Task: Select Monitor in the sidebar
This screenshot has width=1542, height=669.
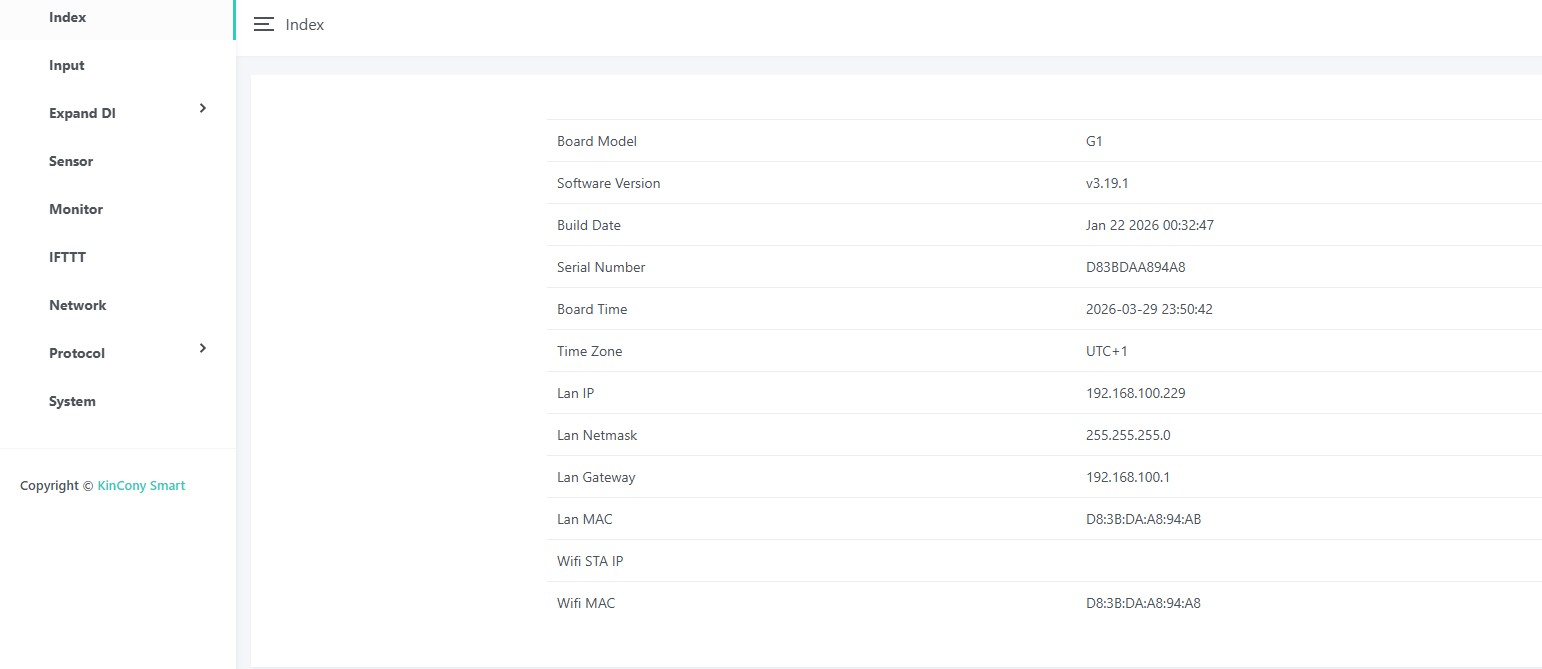Action: pos(76,209)
